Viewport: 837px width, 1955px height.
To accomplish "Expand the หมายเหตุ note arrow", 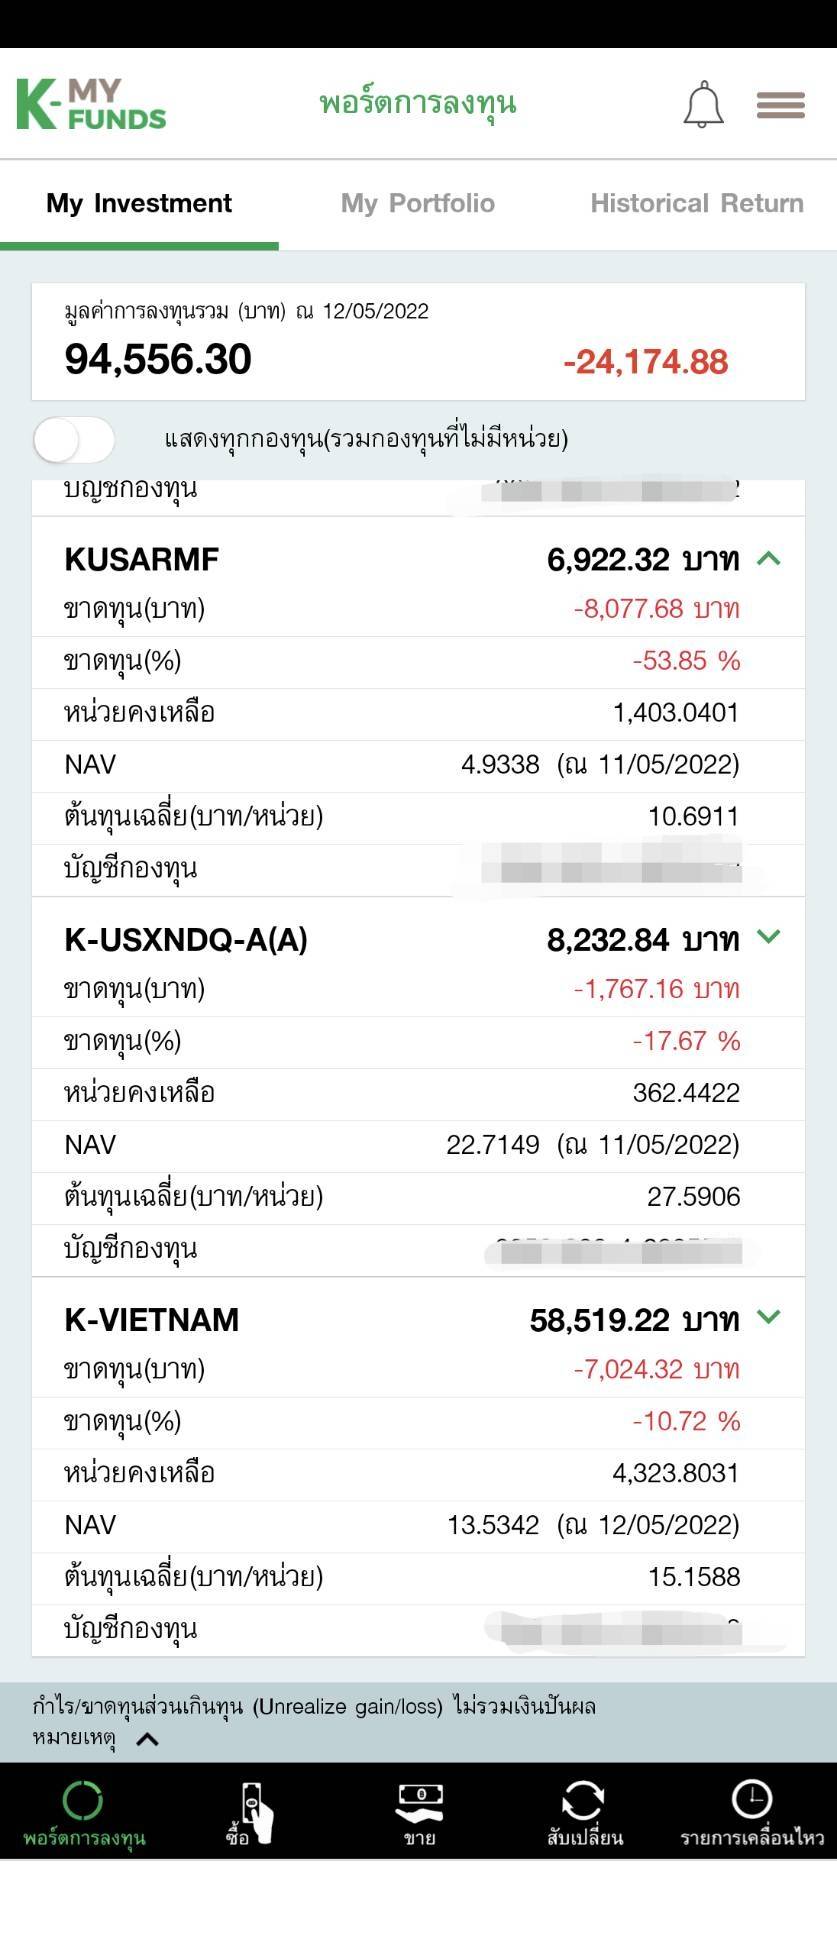I will [147, 1739].
